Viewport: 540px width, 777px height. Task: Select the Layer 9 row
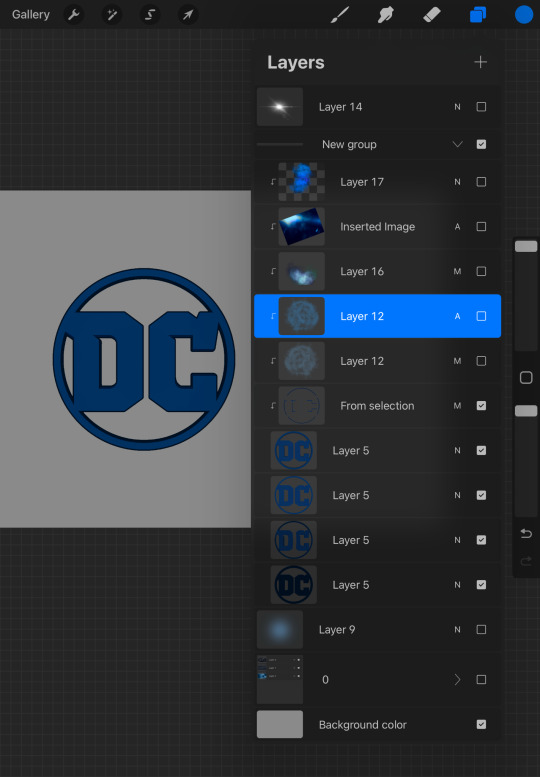point(378,629)
